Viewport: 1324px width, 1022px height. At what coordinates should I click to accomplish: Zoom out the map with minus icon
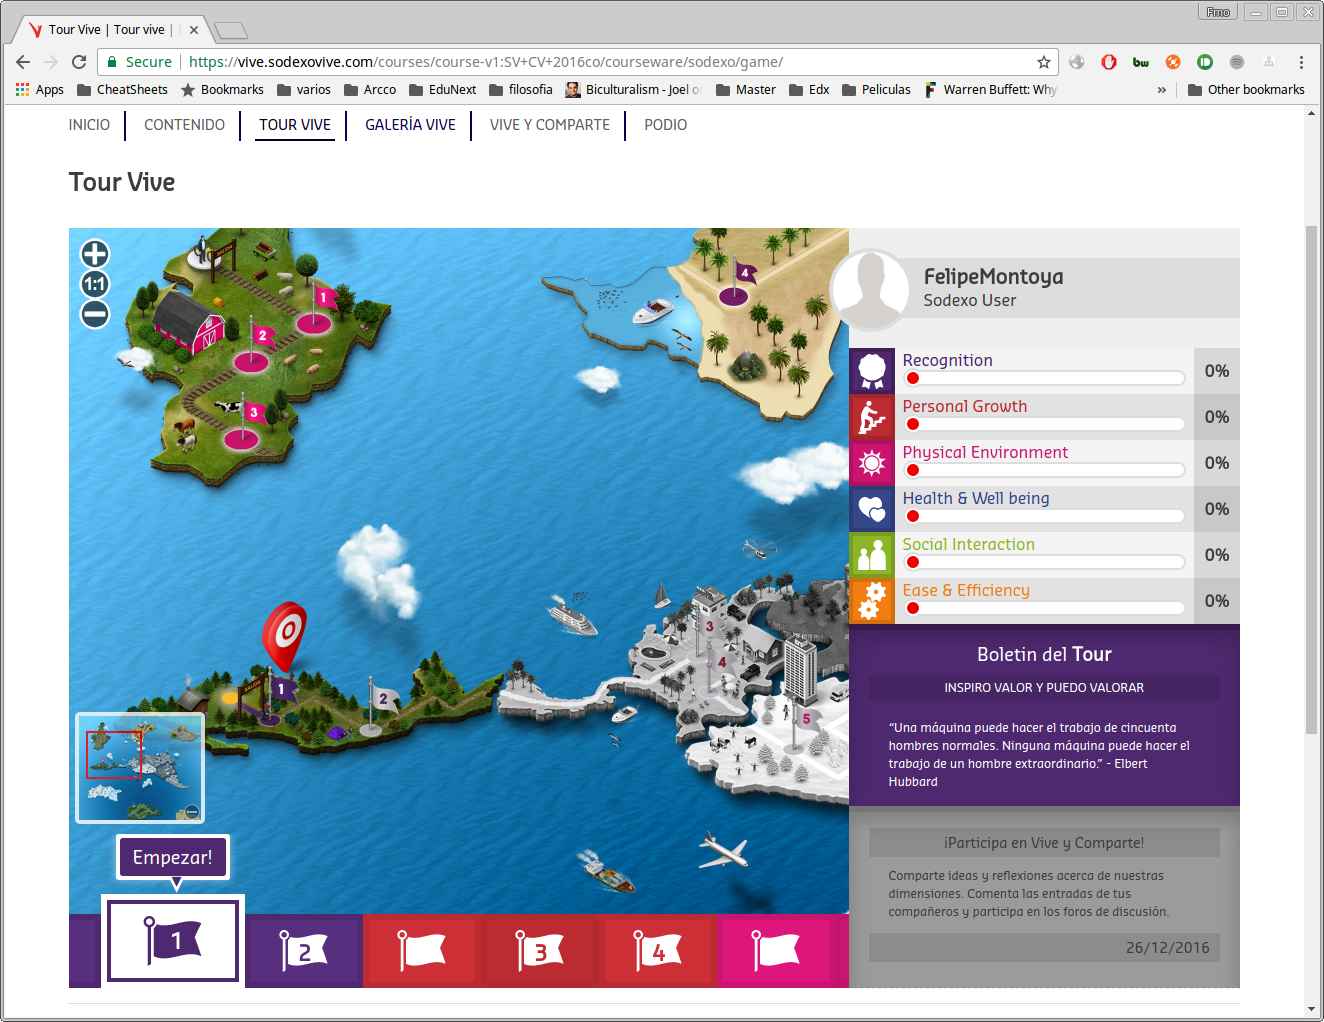[95, 314]
